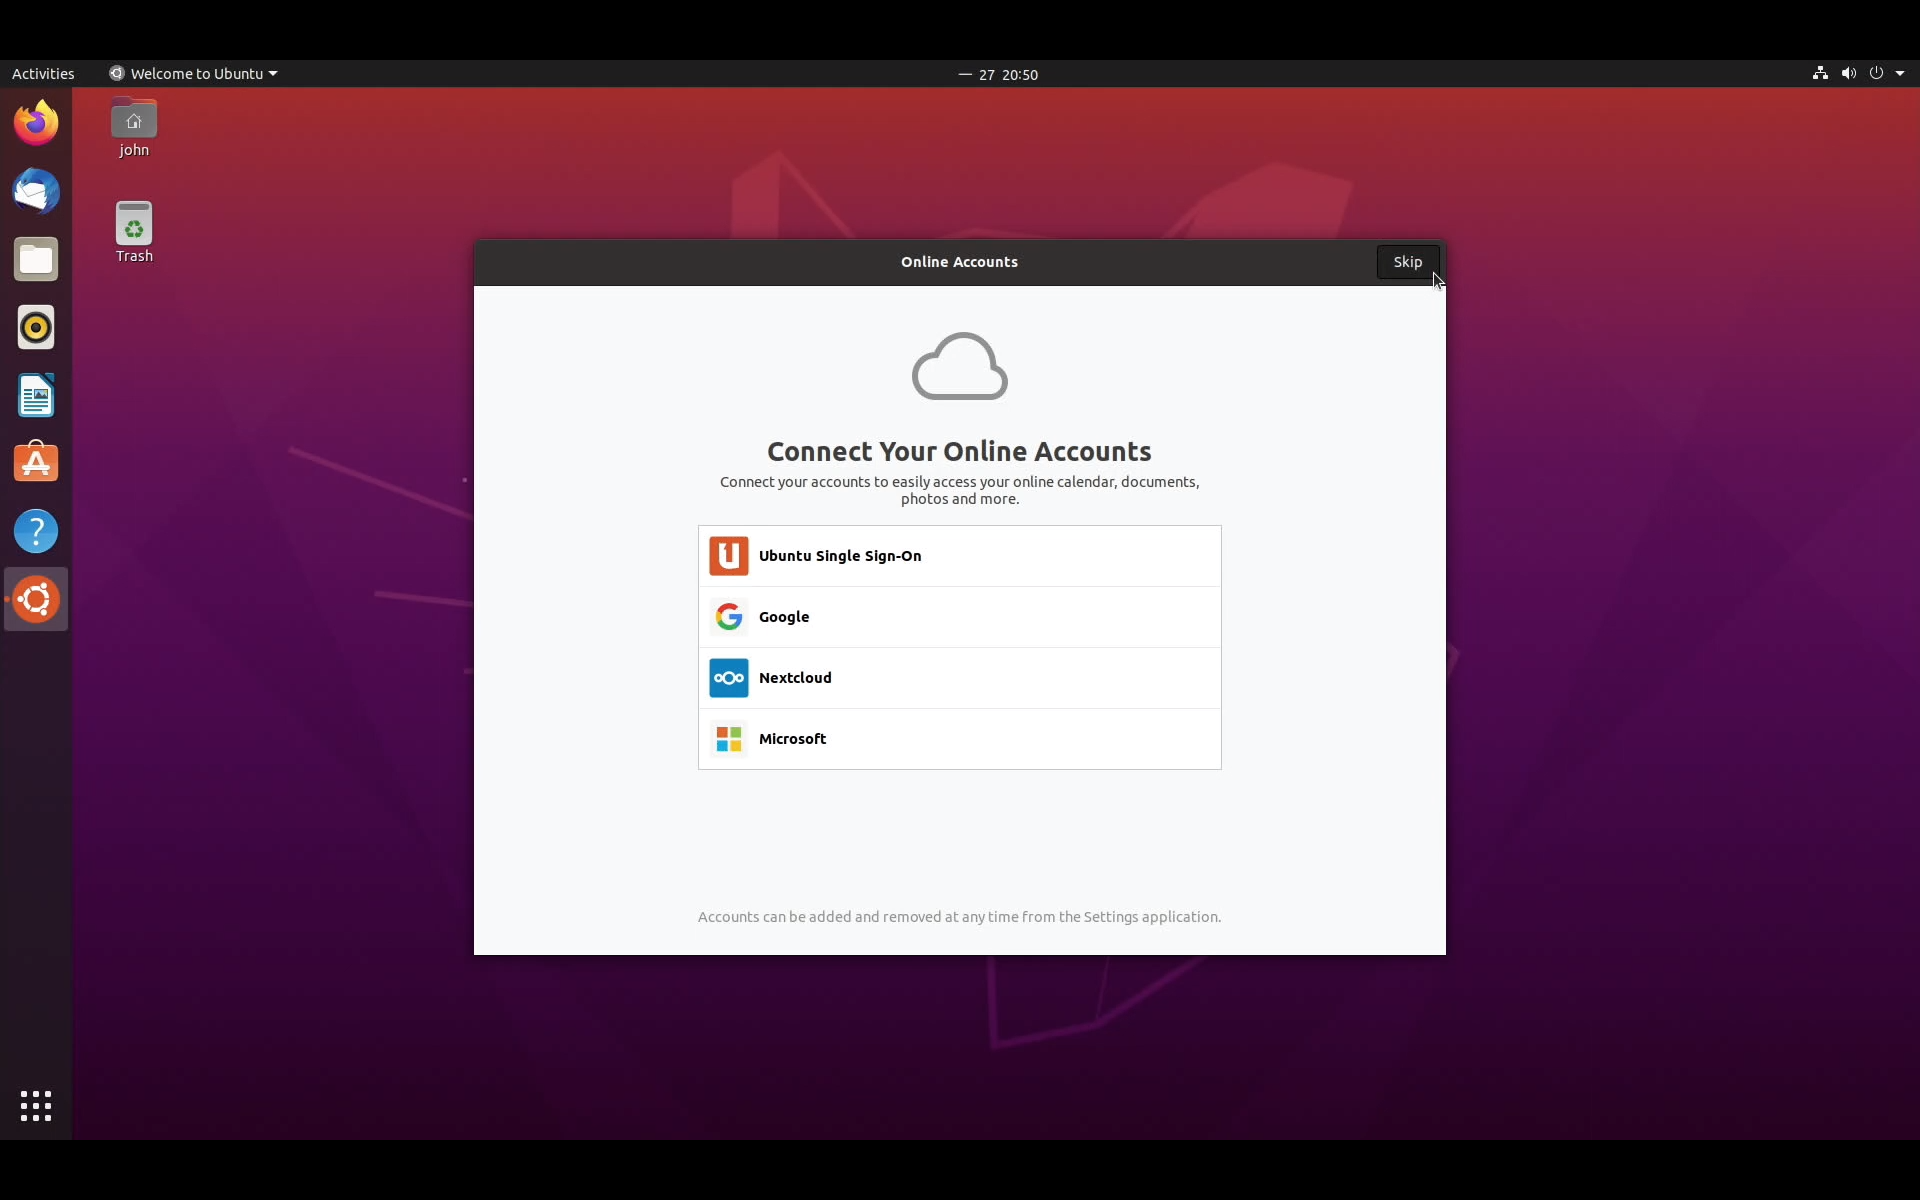Open LibreOffice Writer from the dock
1920x1200 pixels.
36,395
